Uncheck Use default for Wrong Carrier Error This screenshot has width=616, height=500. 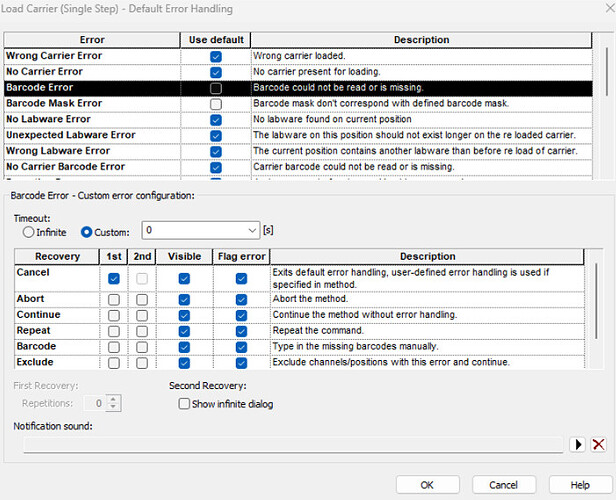(216, 56)
